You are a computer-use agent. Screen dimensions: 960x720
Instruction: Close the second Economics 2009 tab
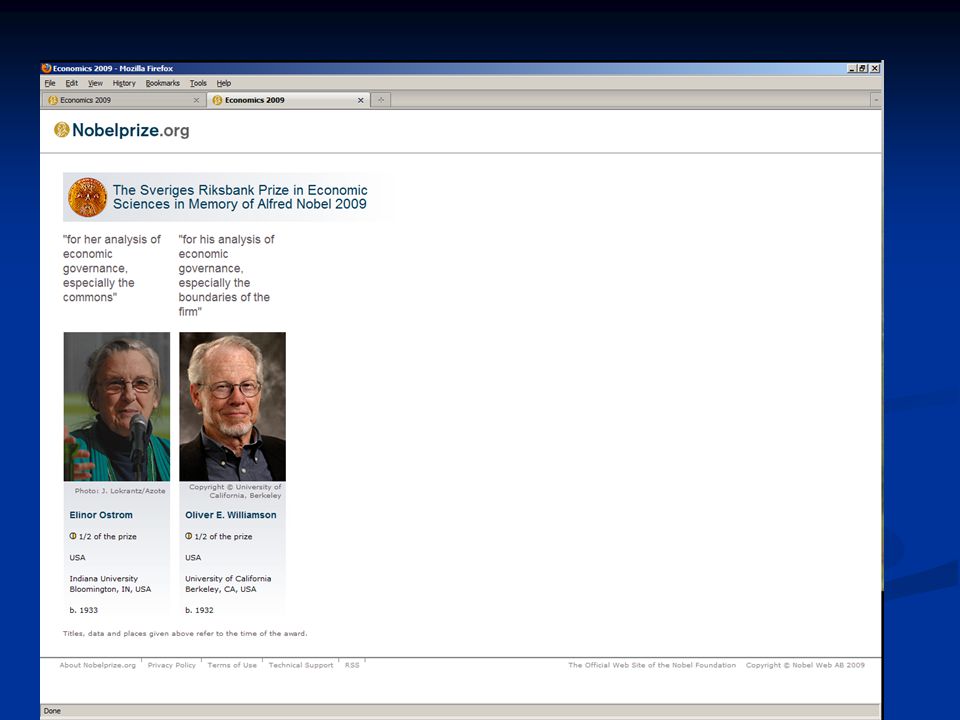(x=361, y=100)
